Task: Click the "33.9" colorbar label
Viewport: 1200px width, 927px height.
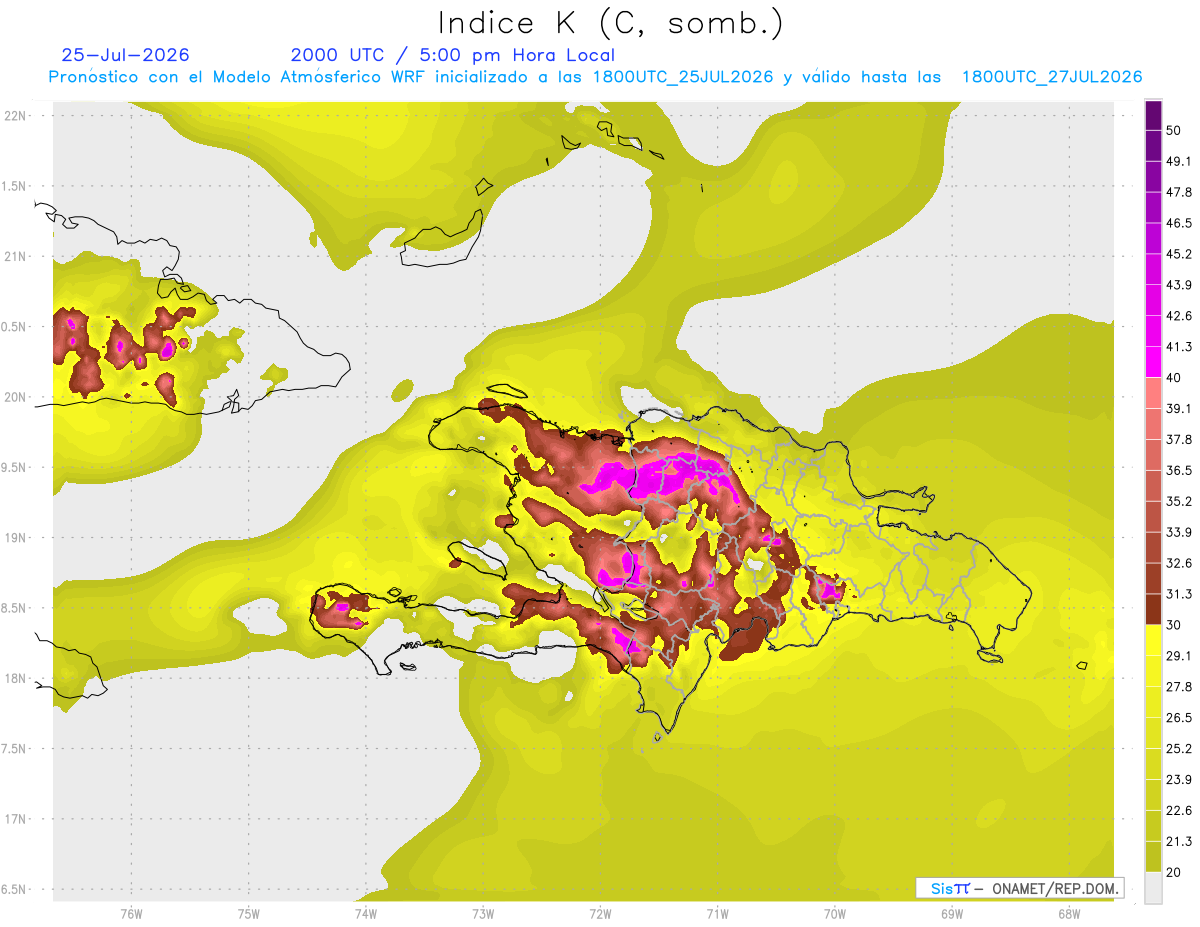Action: coord(1179,532)
